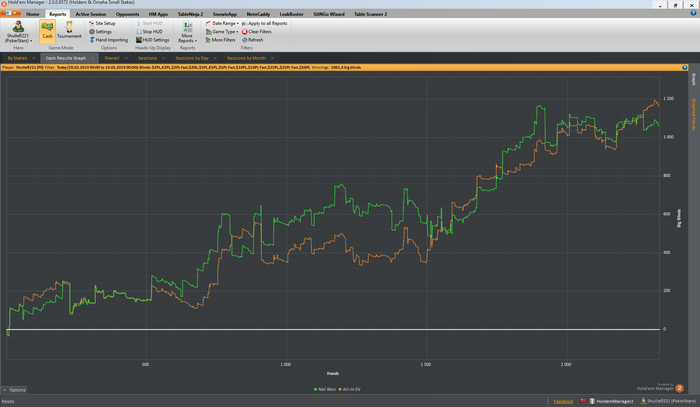Open the TableNinja 2 tab
The height and width of the screenshot is (407, 700).
[x=190, y=14]
